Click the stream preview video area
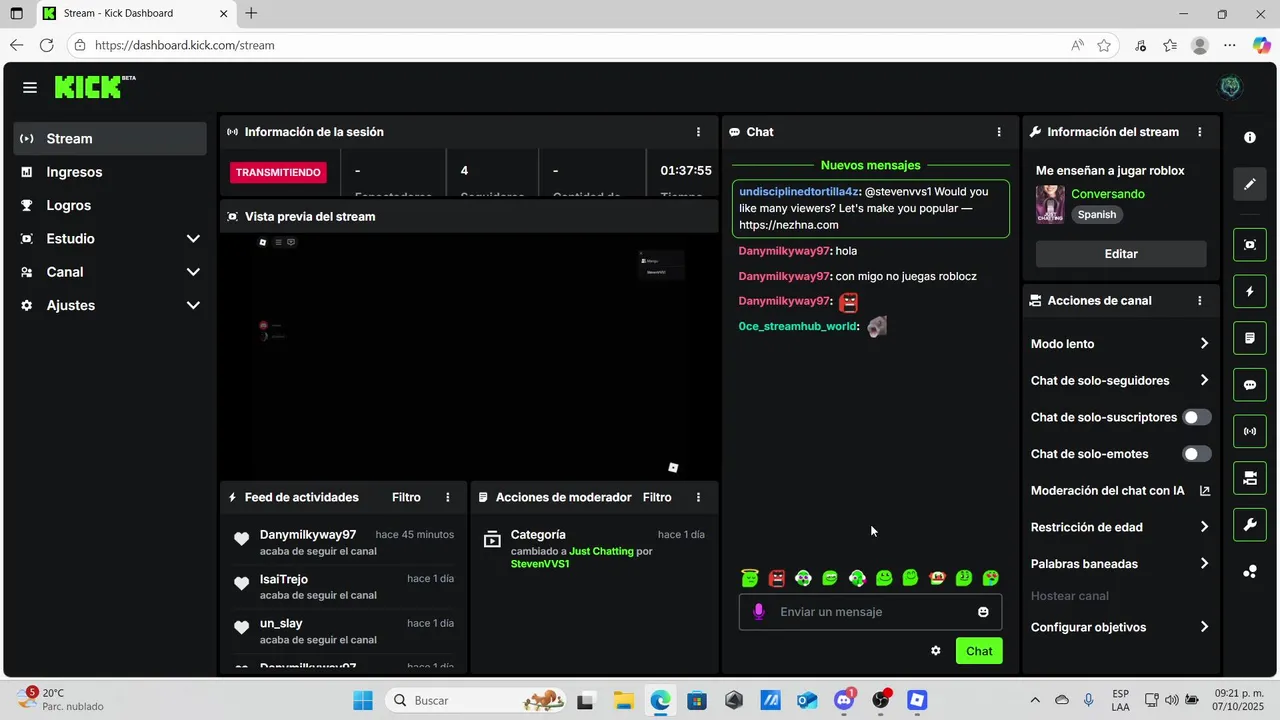 pyautogui.click(x=469, y=356)
